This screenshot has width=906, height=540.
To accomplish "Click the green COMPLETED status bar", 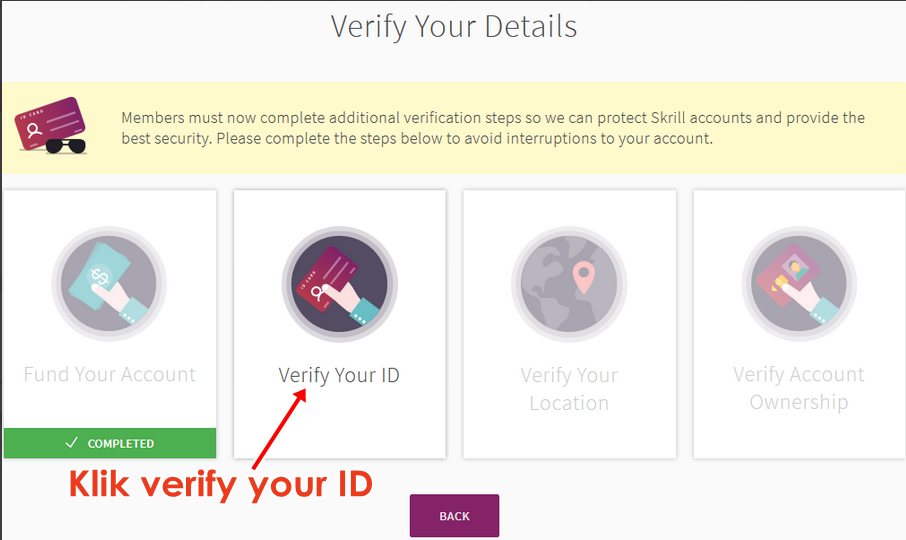I will tap(110, 443).
